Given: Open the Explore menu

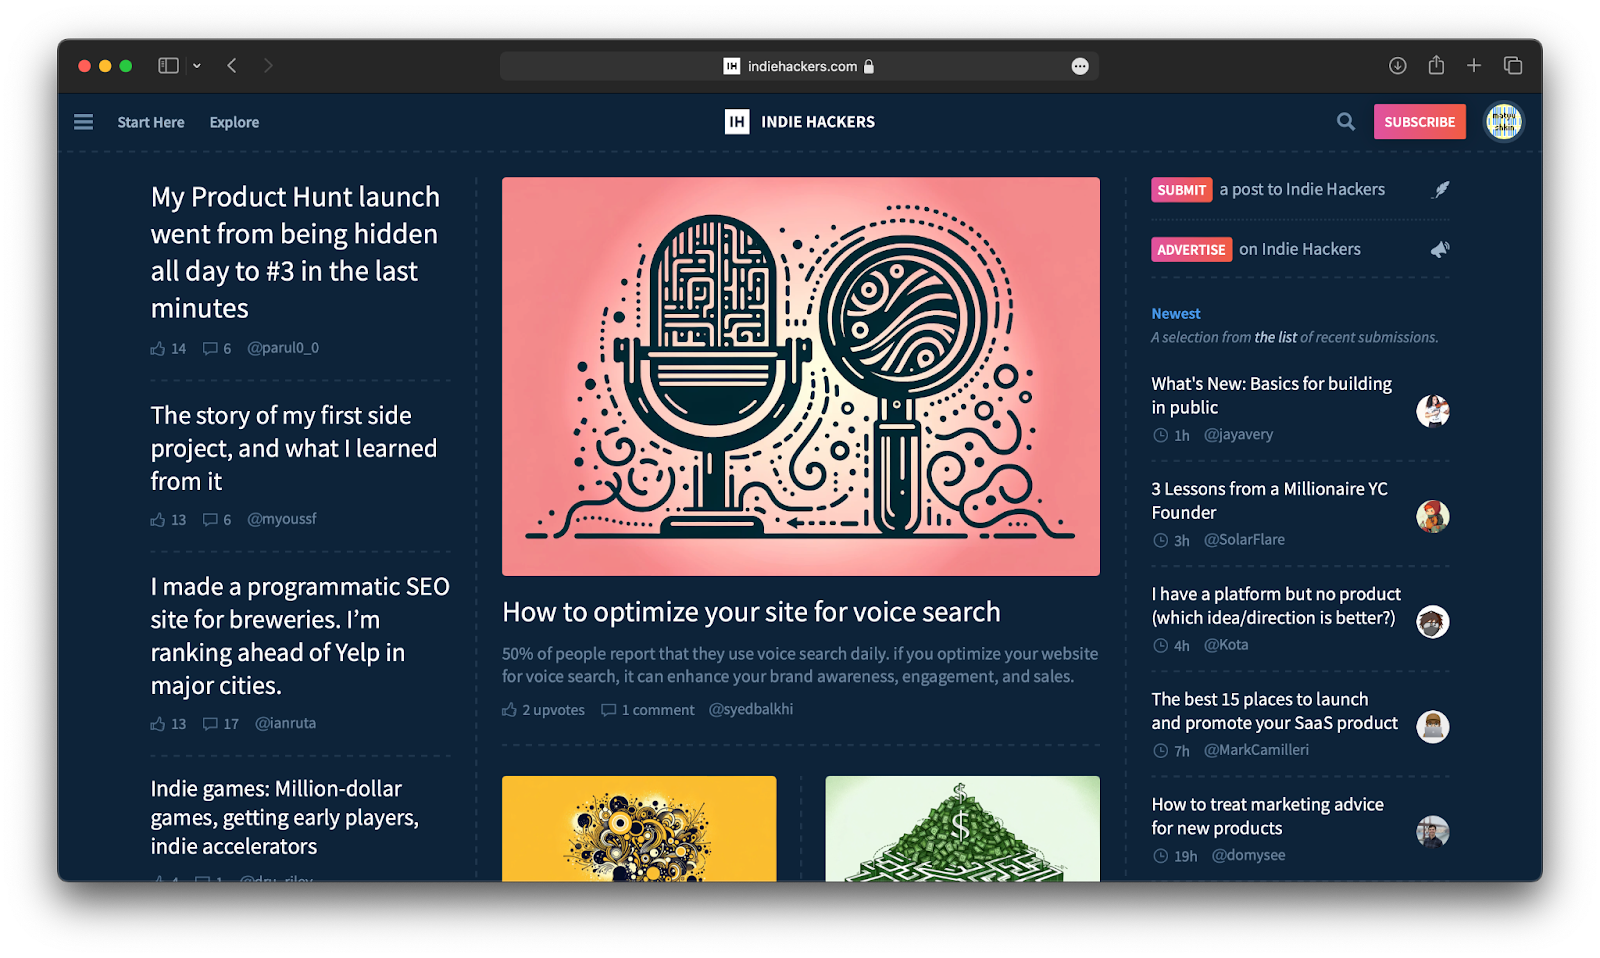Looking at the screenshot, I should pos(234,122).
